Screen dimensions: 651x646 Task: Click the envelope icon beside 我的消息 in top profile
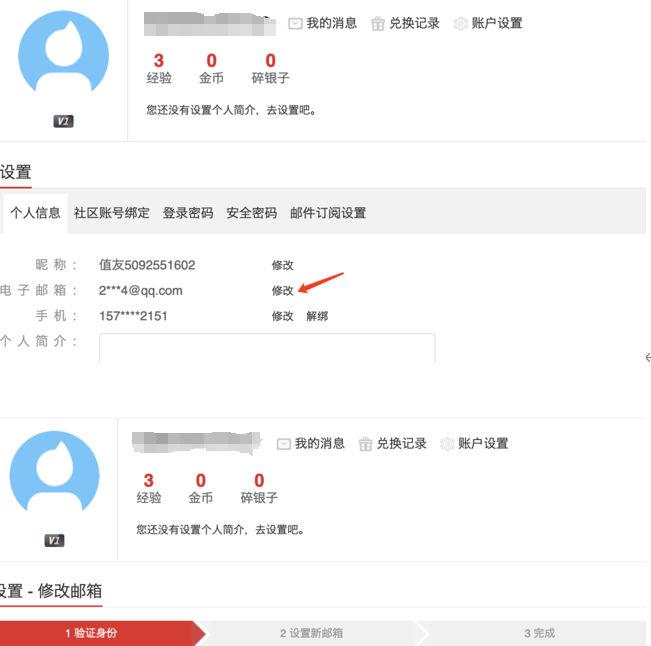tap(295, 24)
